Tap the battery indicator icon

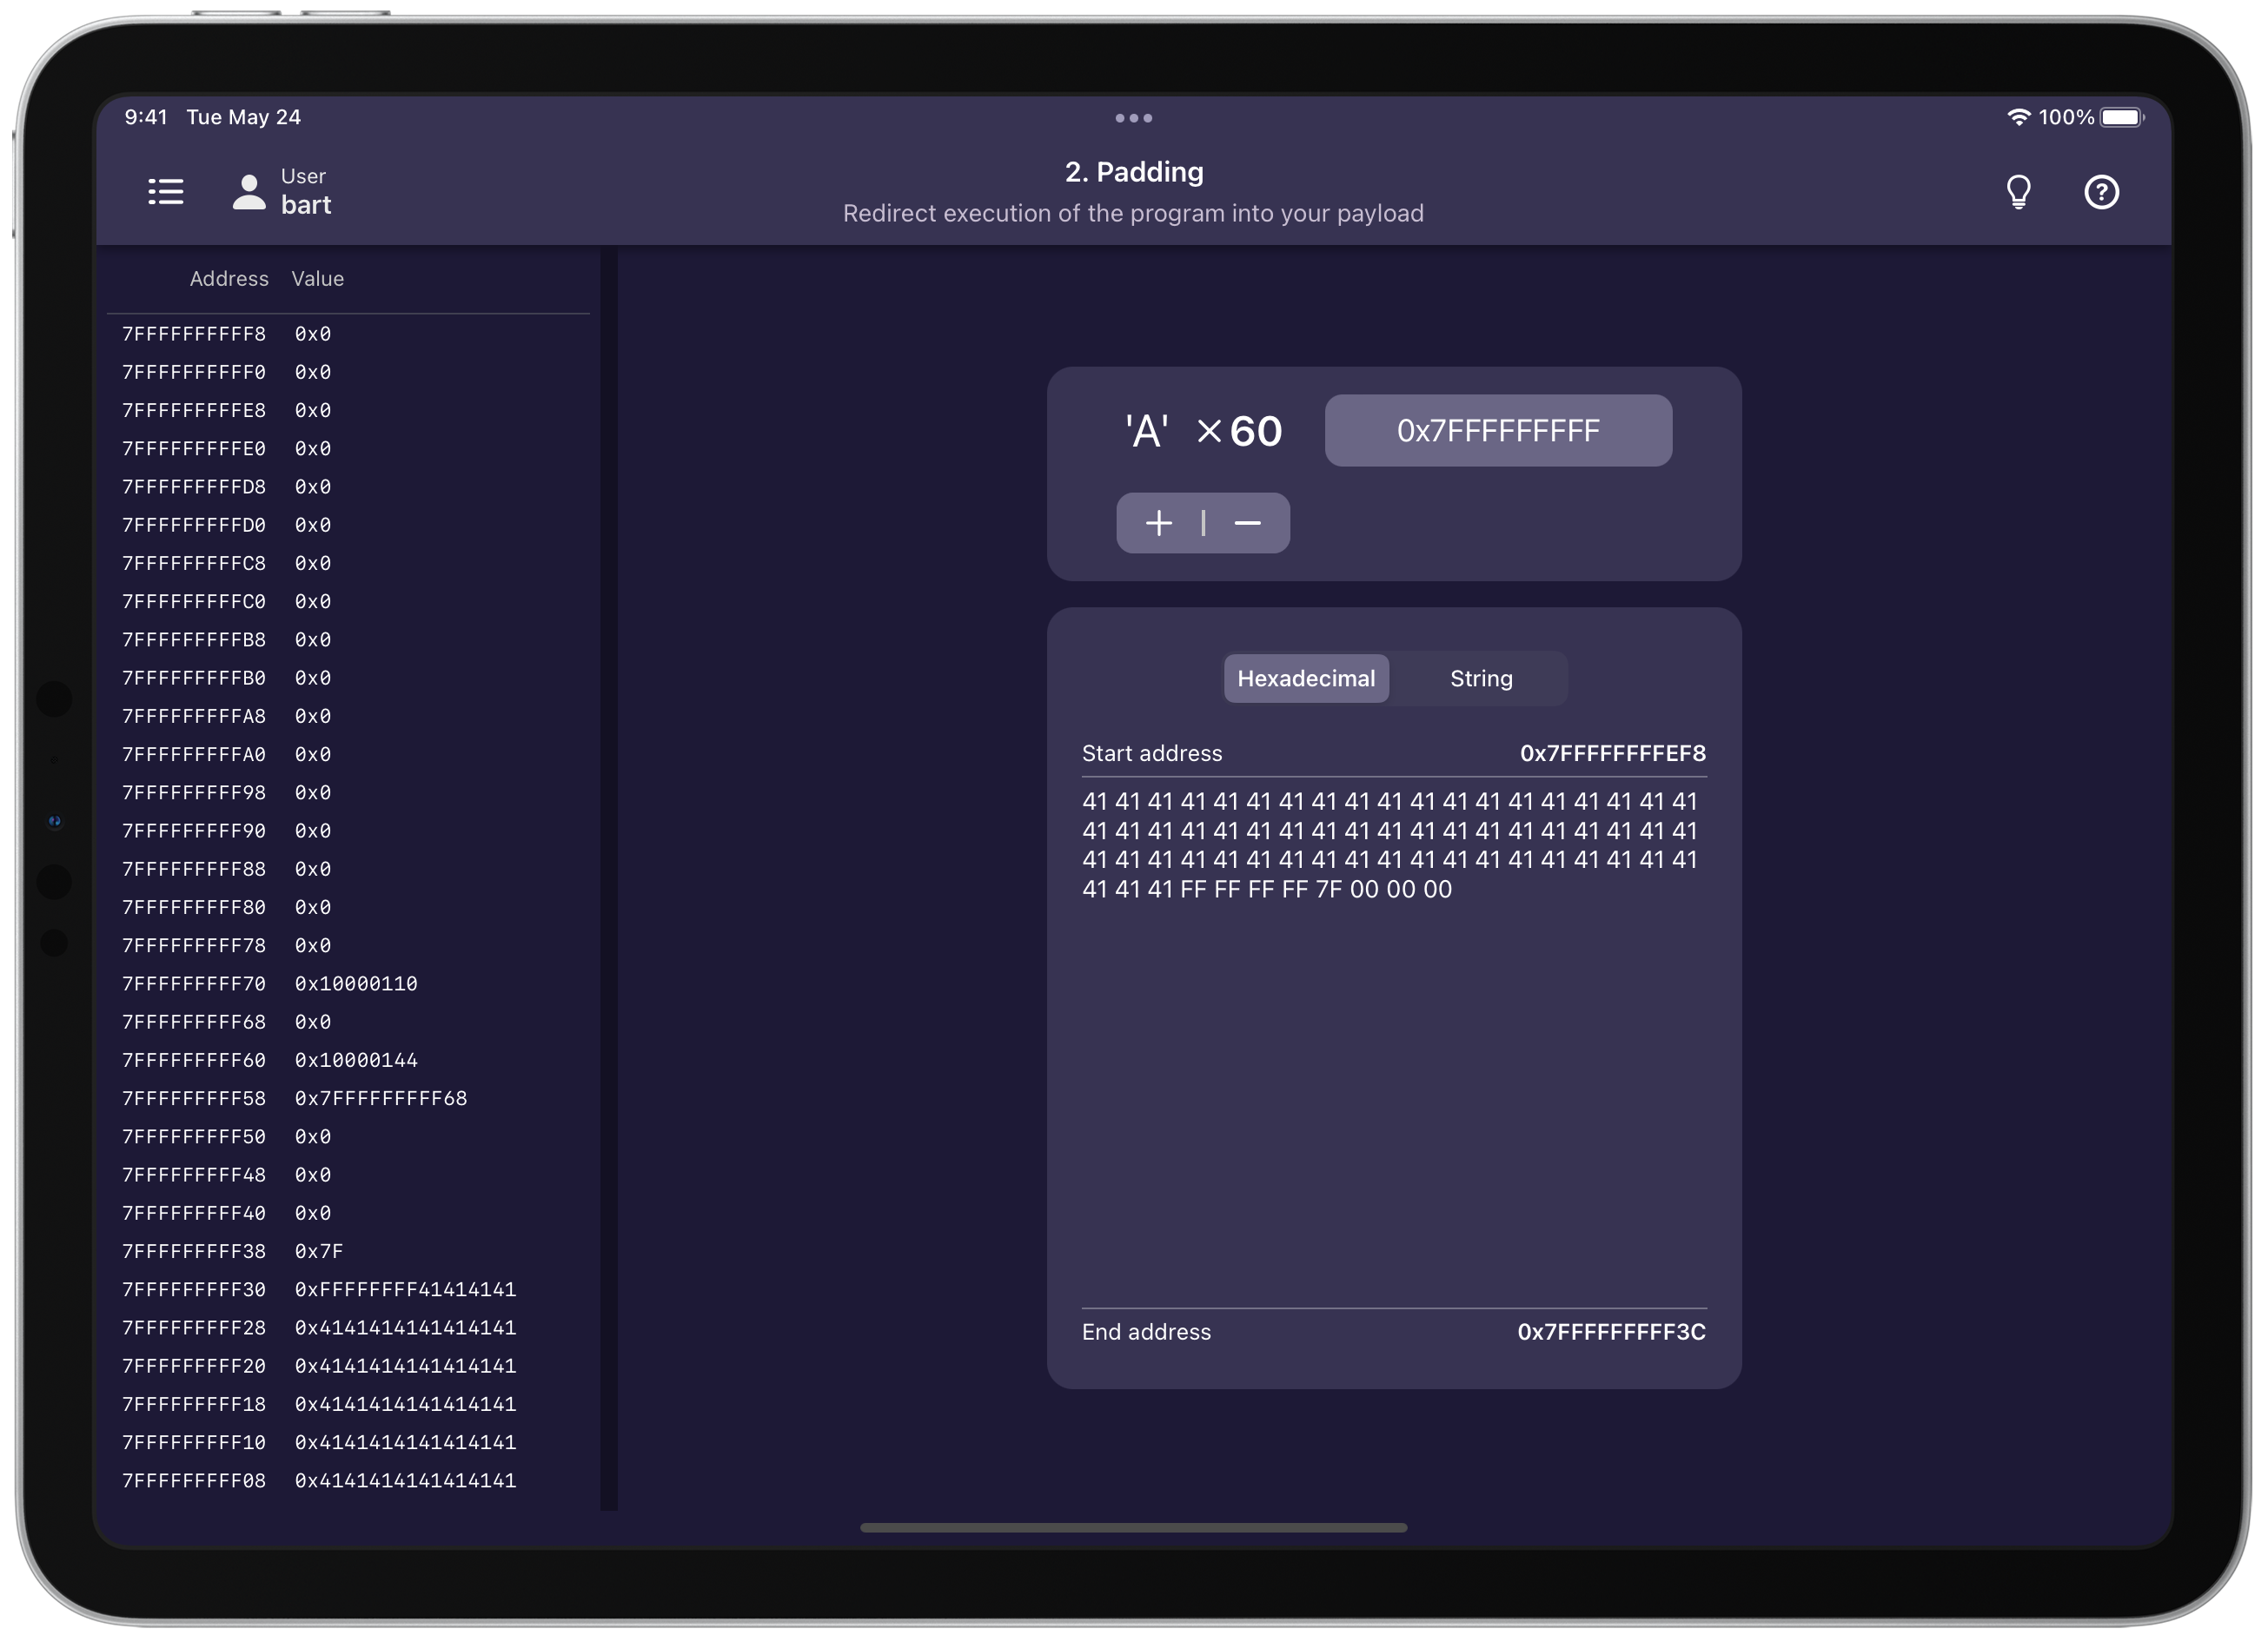click(x=2121, y=117)
